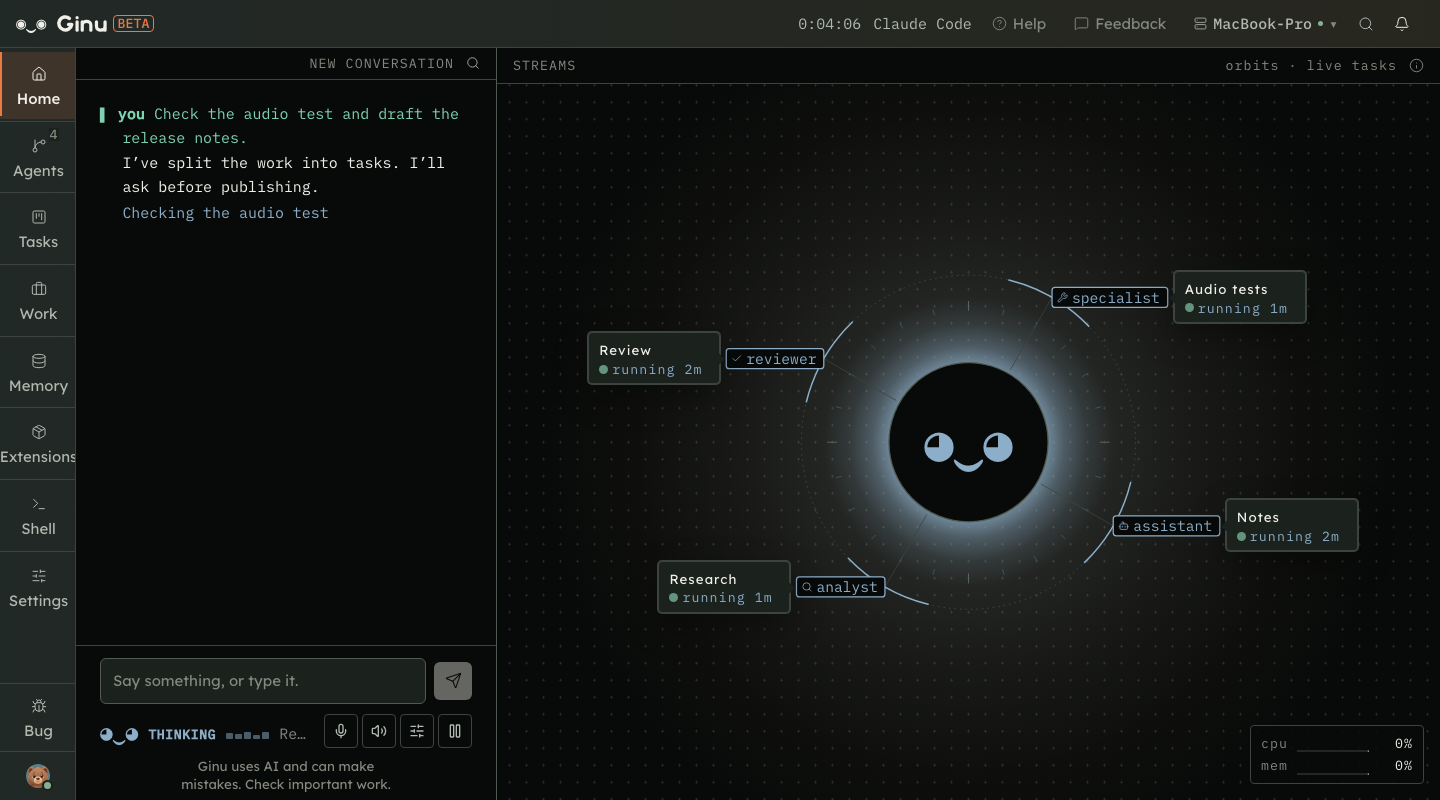Open the Settings sidebar section
This screenshot has height=800, width=1440.
pos(38,588)
